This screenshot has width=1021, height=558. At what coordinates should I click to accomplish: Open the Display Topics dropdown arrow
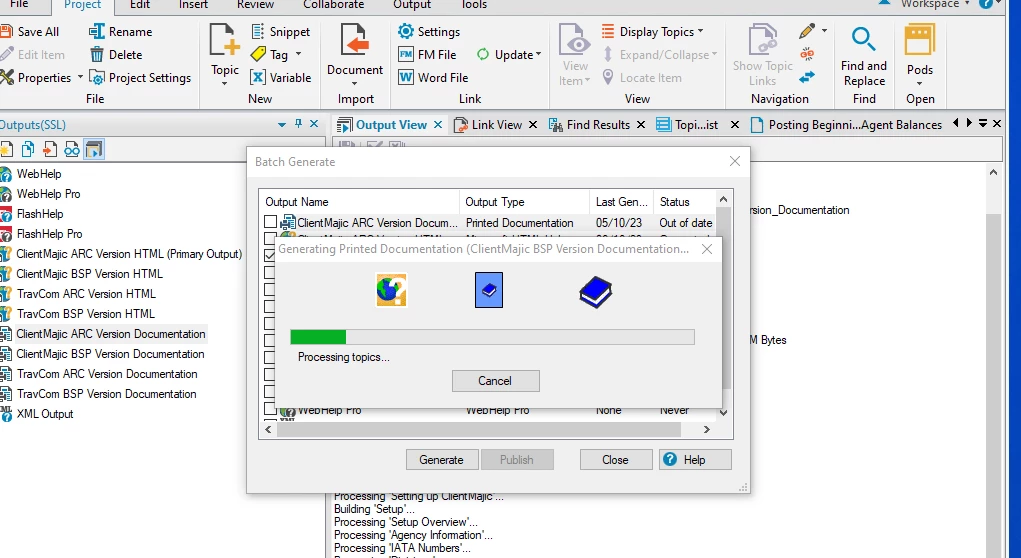pos(701,31)
